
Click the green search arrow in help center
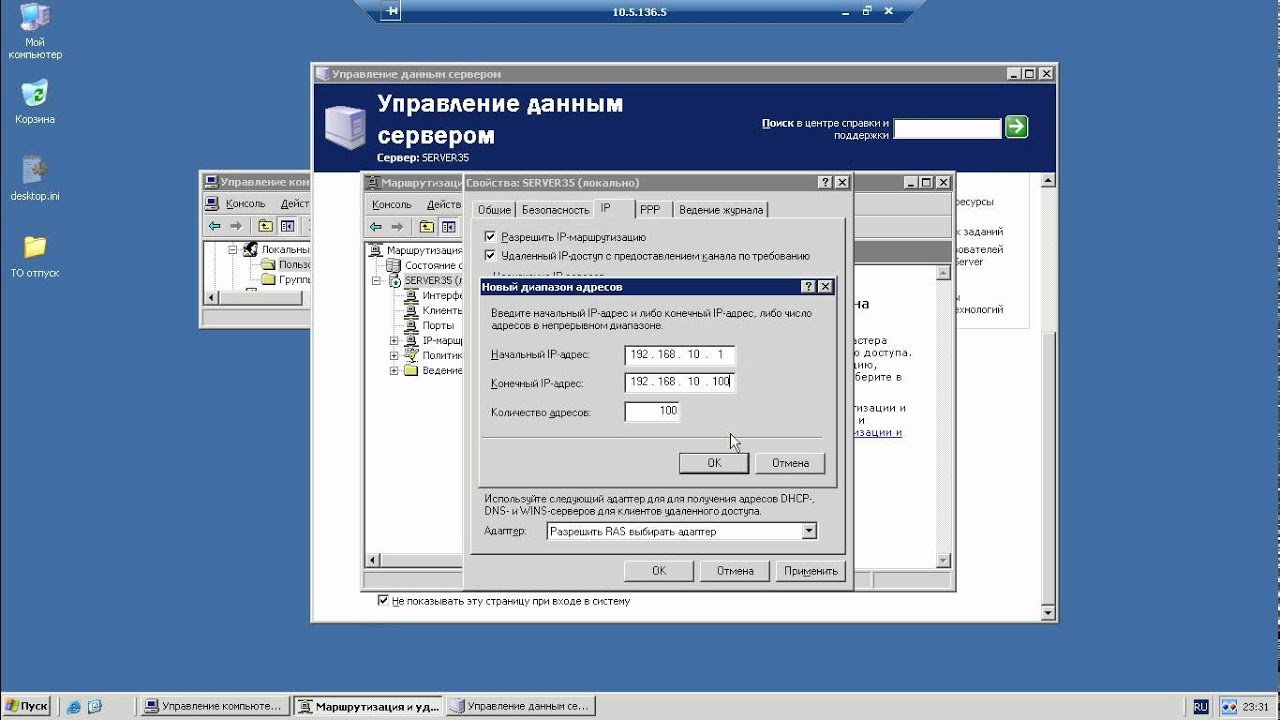point(1016,127)
